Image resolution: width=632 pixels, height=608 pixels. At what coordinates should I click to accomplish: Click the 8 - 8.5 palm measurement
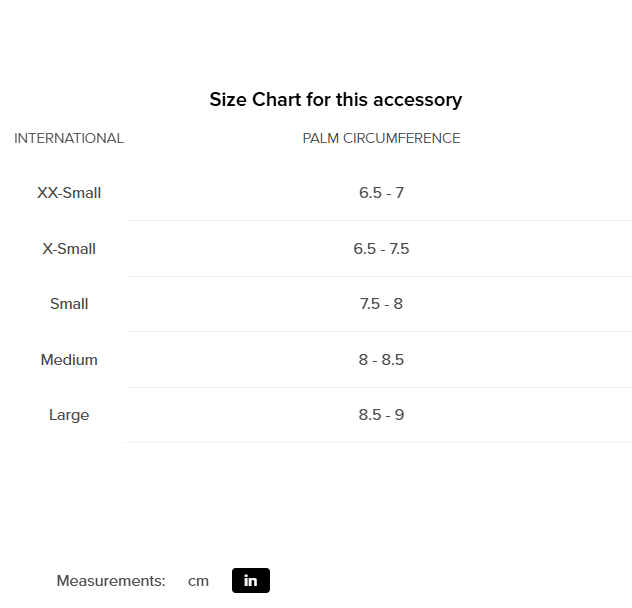381,360
